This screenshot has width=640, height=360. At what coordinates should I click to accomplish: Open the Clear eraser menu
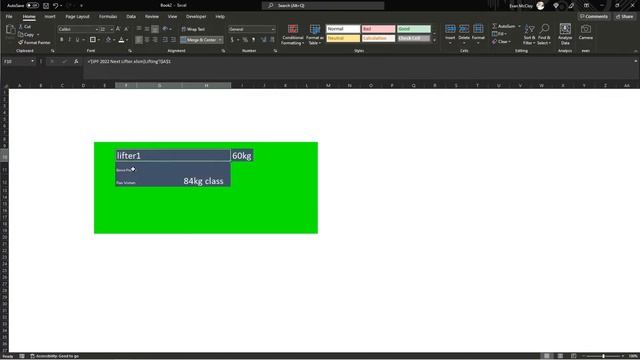501,42
